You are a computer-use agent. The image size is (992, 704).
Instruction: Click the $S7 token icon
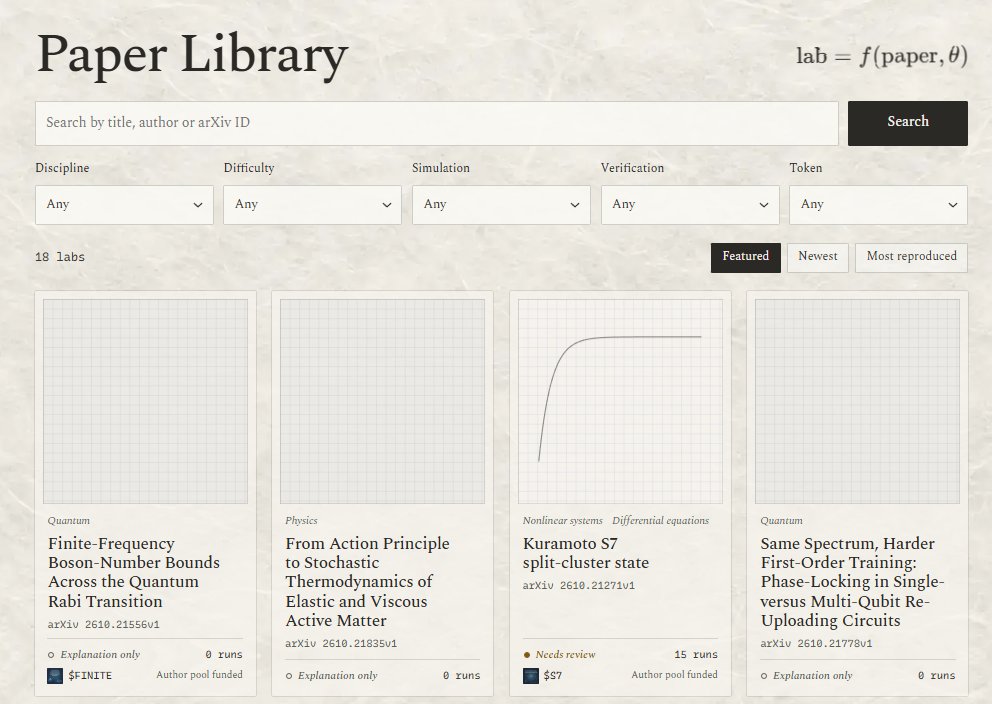coord(531,676)
